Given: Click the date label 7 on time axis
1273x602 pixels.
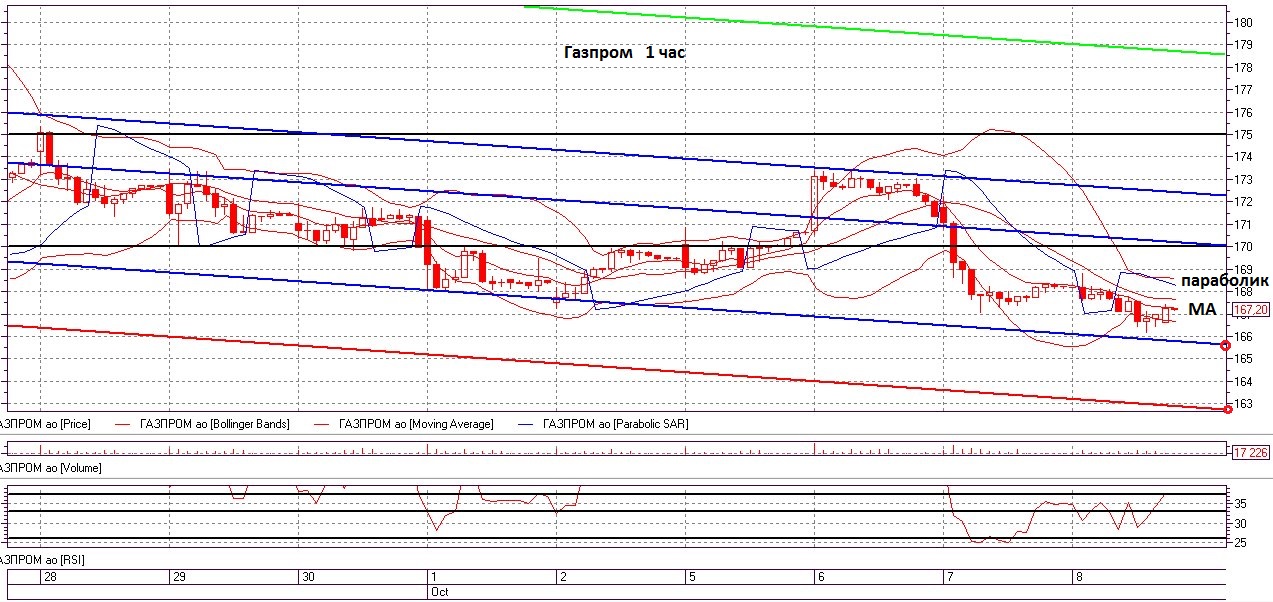Looking at the screenshot, I should coord(948,577).
